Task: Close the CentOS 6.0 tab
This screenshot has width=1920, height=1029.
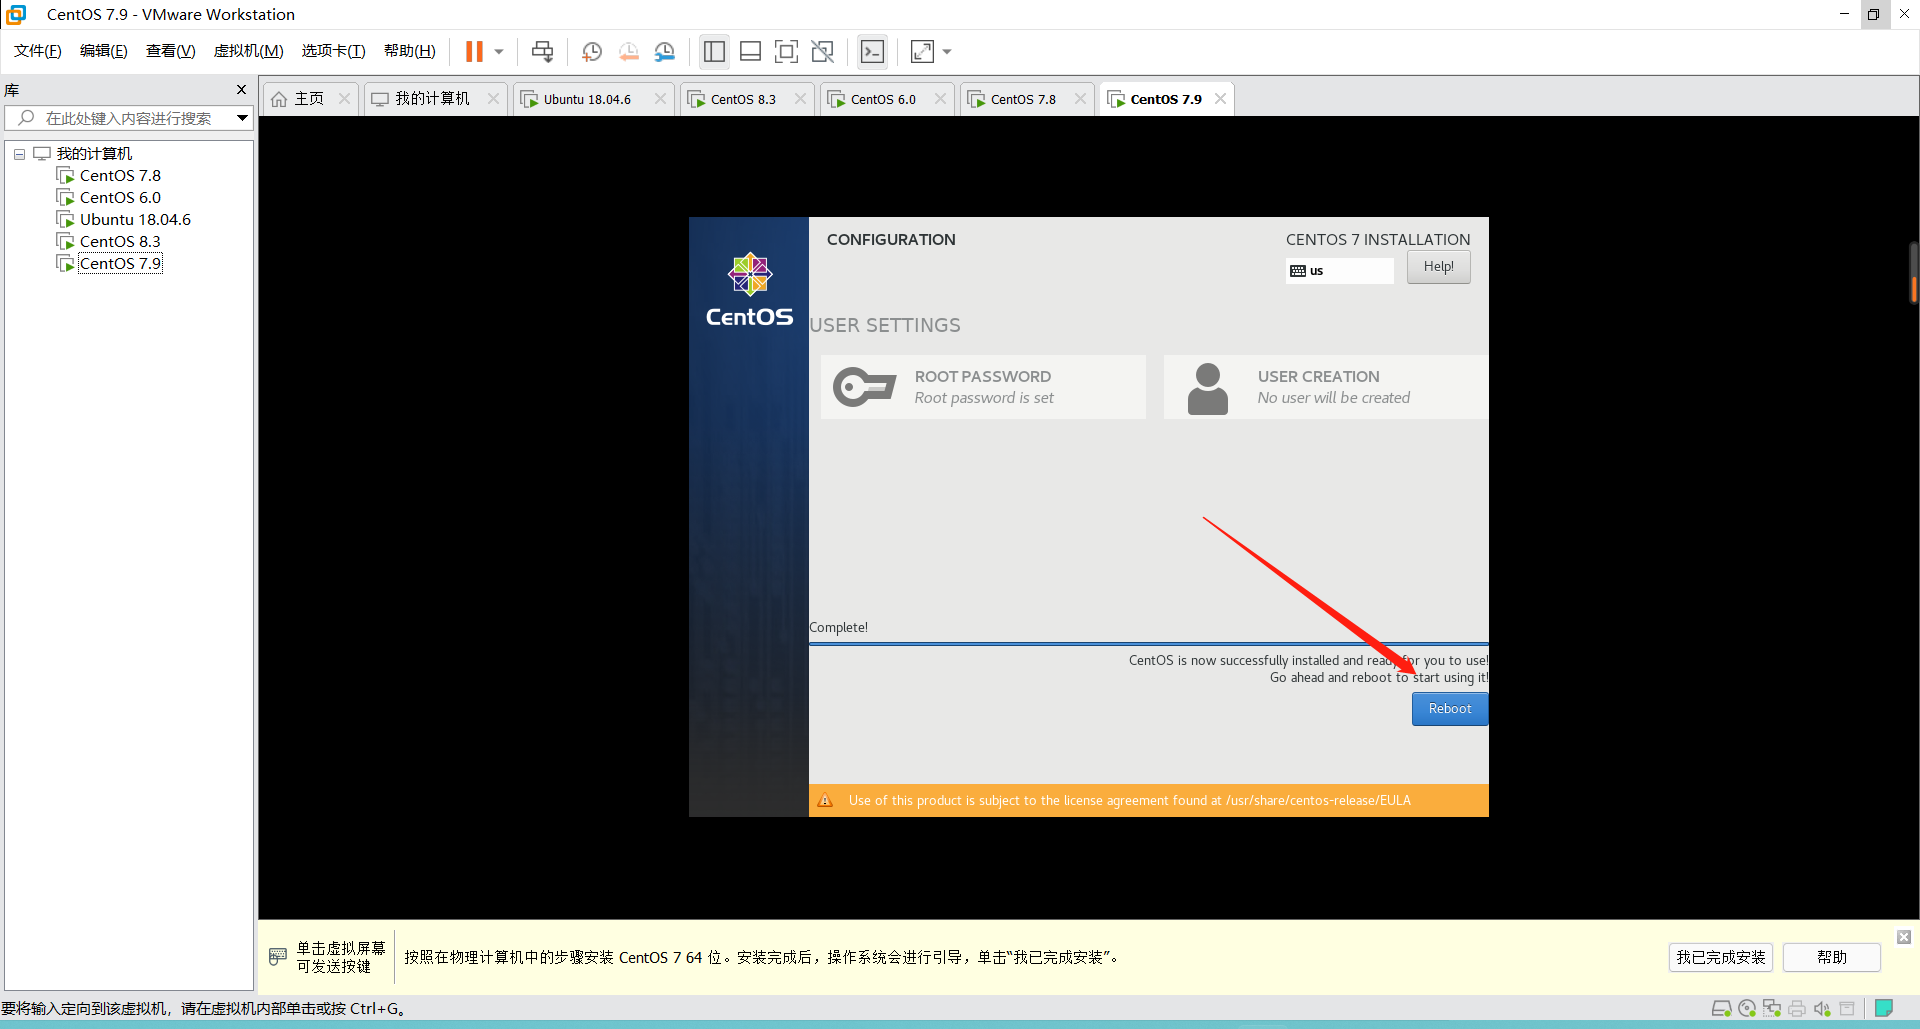Action: coord(940,99)
